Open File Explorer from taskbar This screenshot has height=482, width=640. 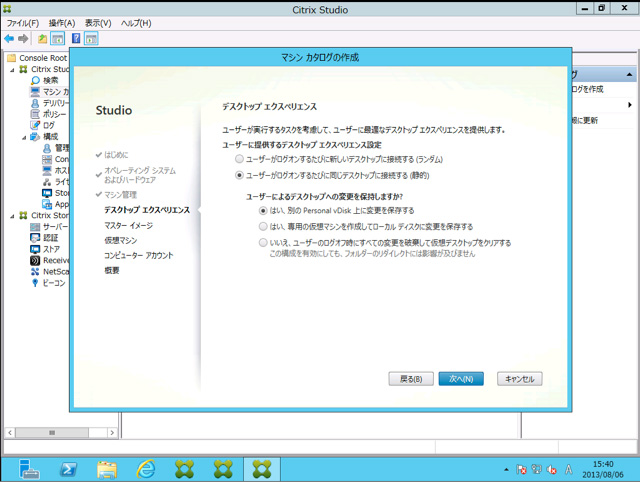pyautogui.click(x=107, y=469)
